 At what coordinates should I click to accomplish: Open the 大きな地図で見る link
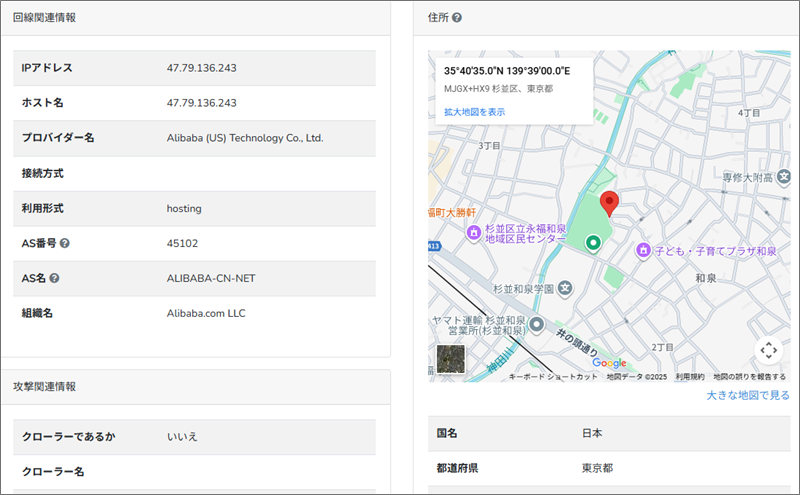(x=746, y=396)
